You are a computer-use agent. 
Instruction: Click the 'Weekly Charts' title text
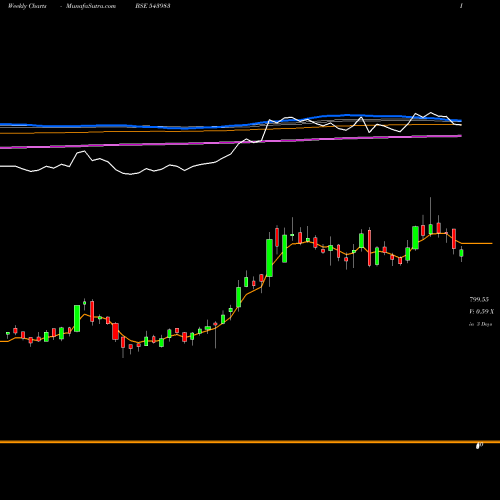pyautogui.click(x=27, y=6)
